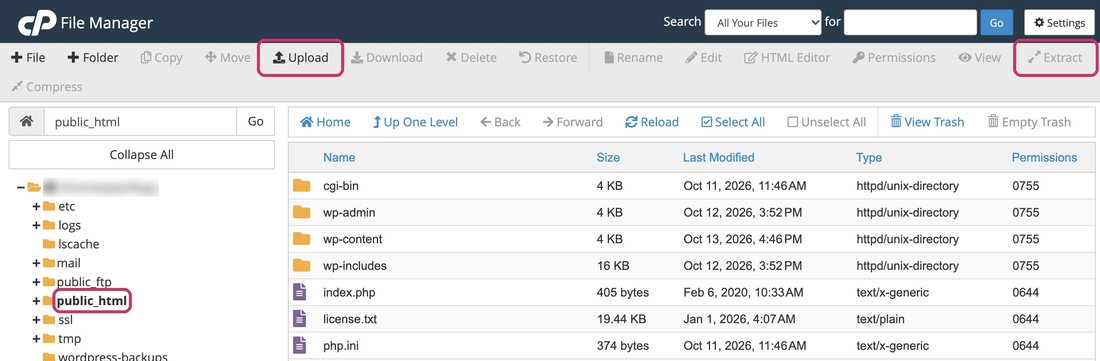Click the wp-content folder icon
Viewport: 1100px width, 361px height.
302,239
